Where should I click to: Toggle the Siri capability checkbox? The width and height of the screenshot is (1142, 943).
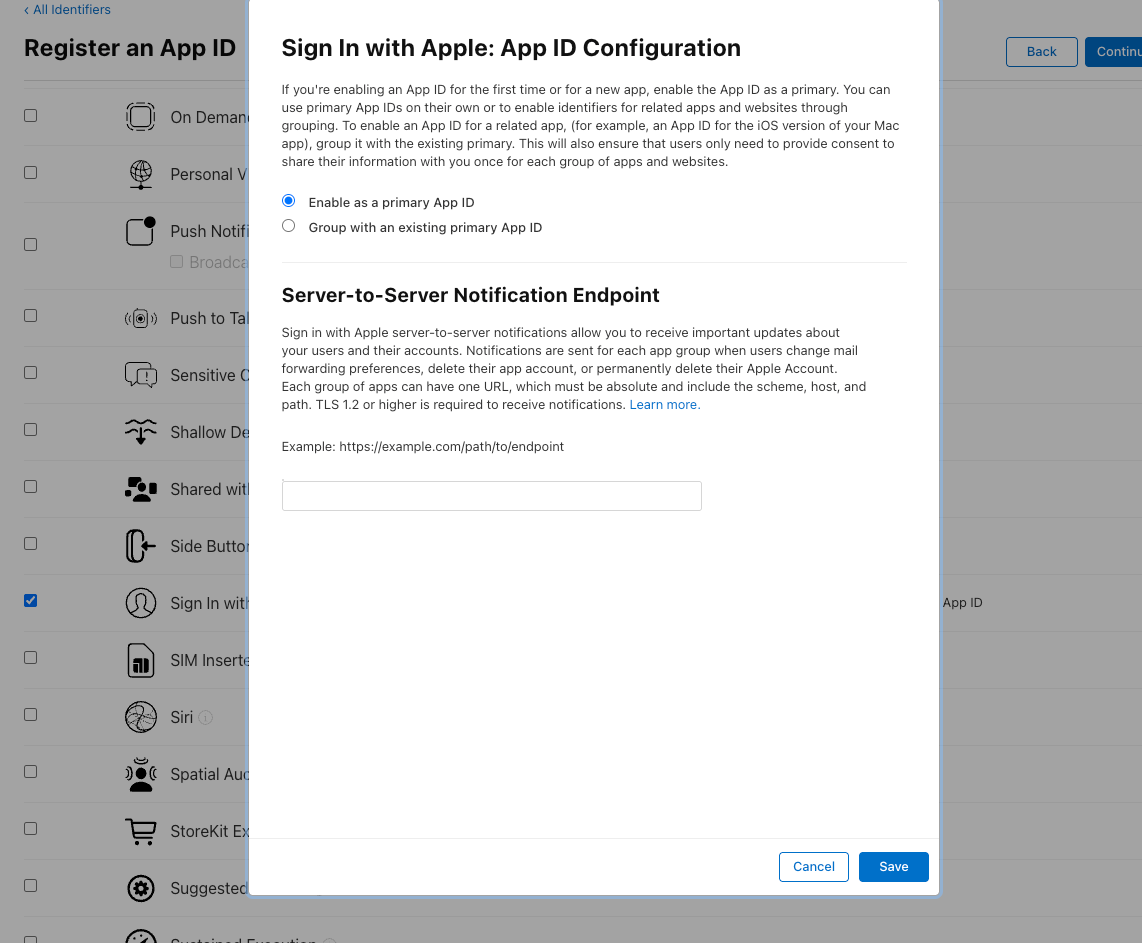tap(31, 715)
